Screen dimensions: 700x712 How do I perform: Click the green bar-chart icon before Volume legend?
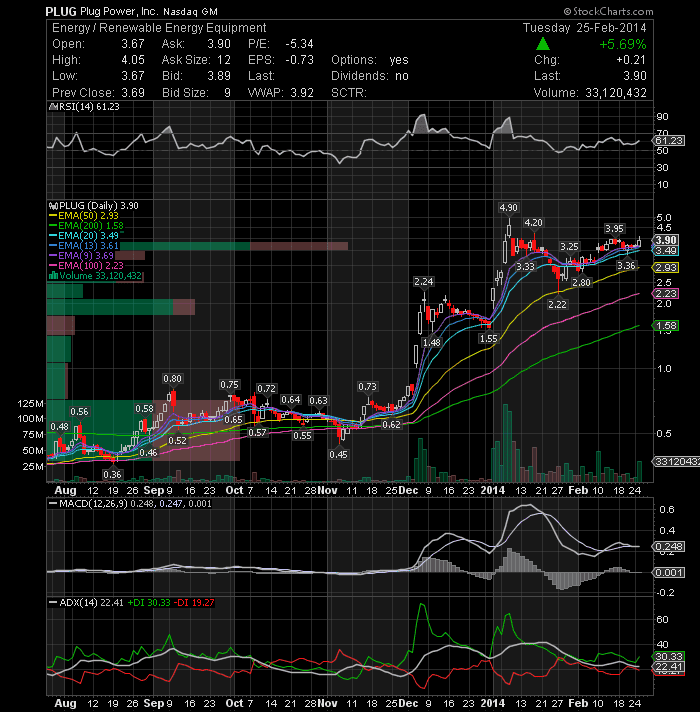pyautogui.click(x=53, y=276)
